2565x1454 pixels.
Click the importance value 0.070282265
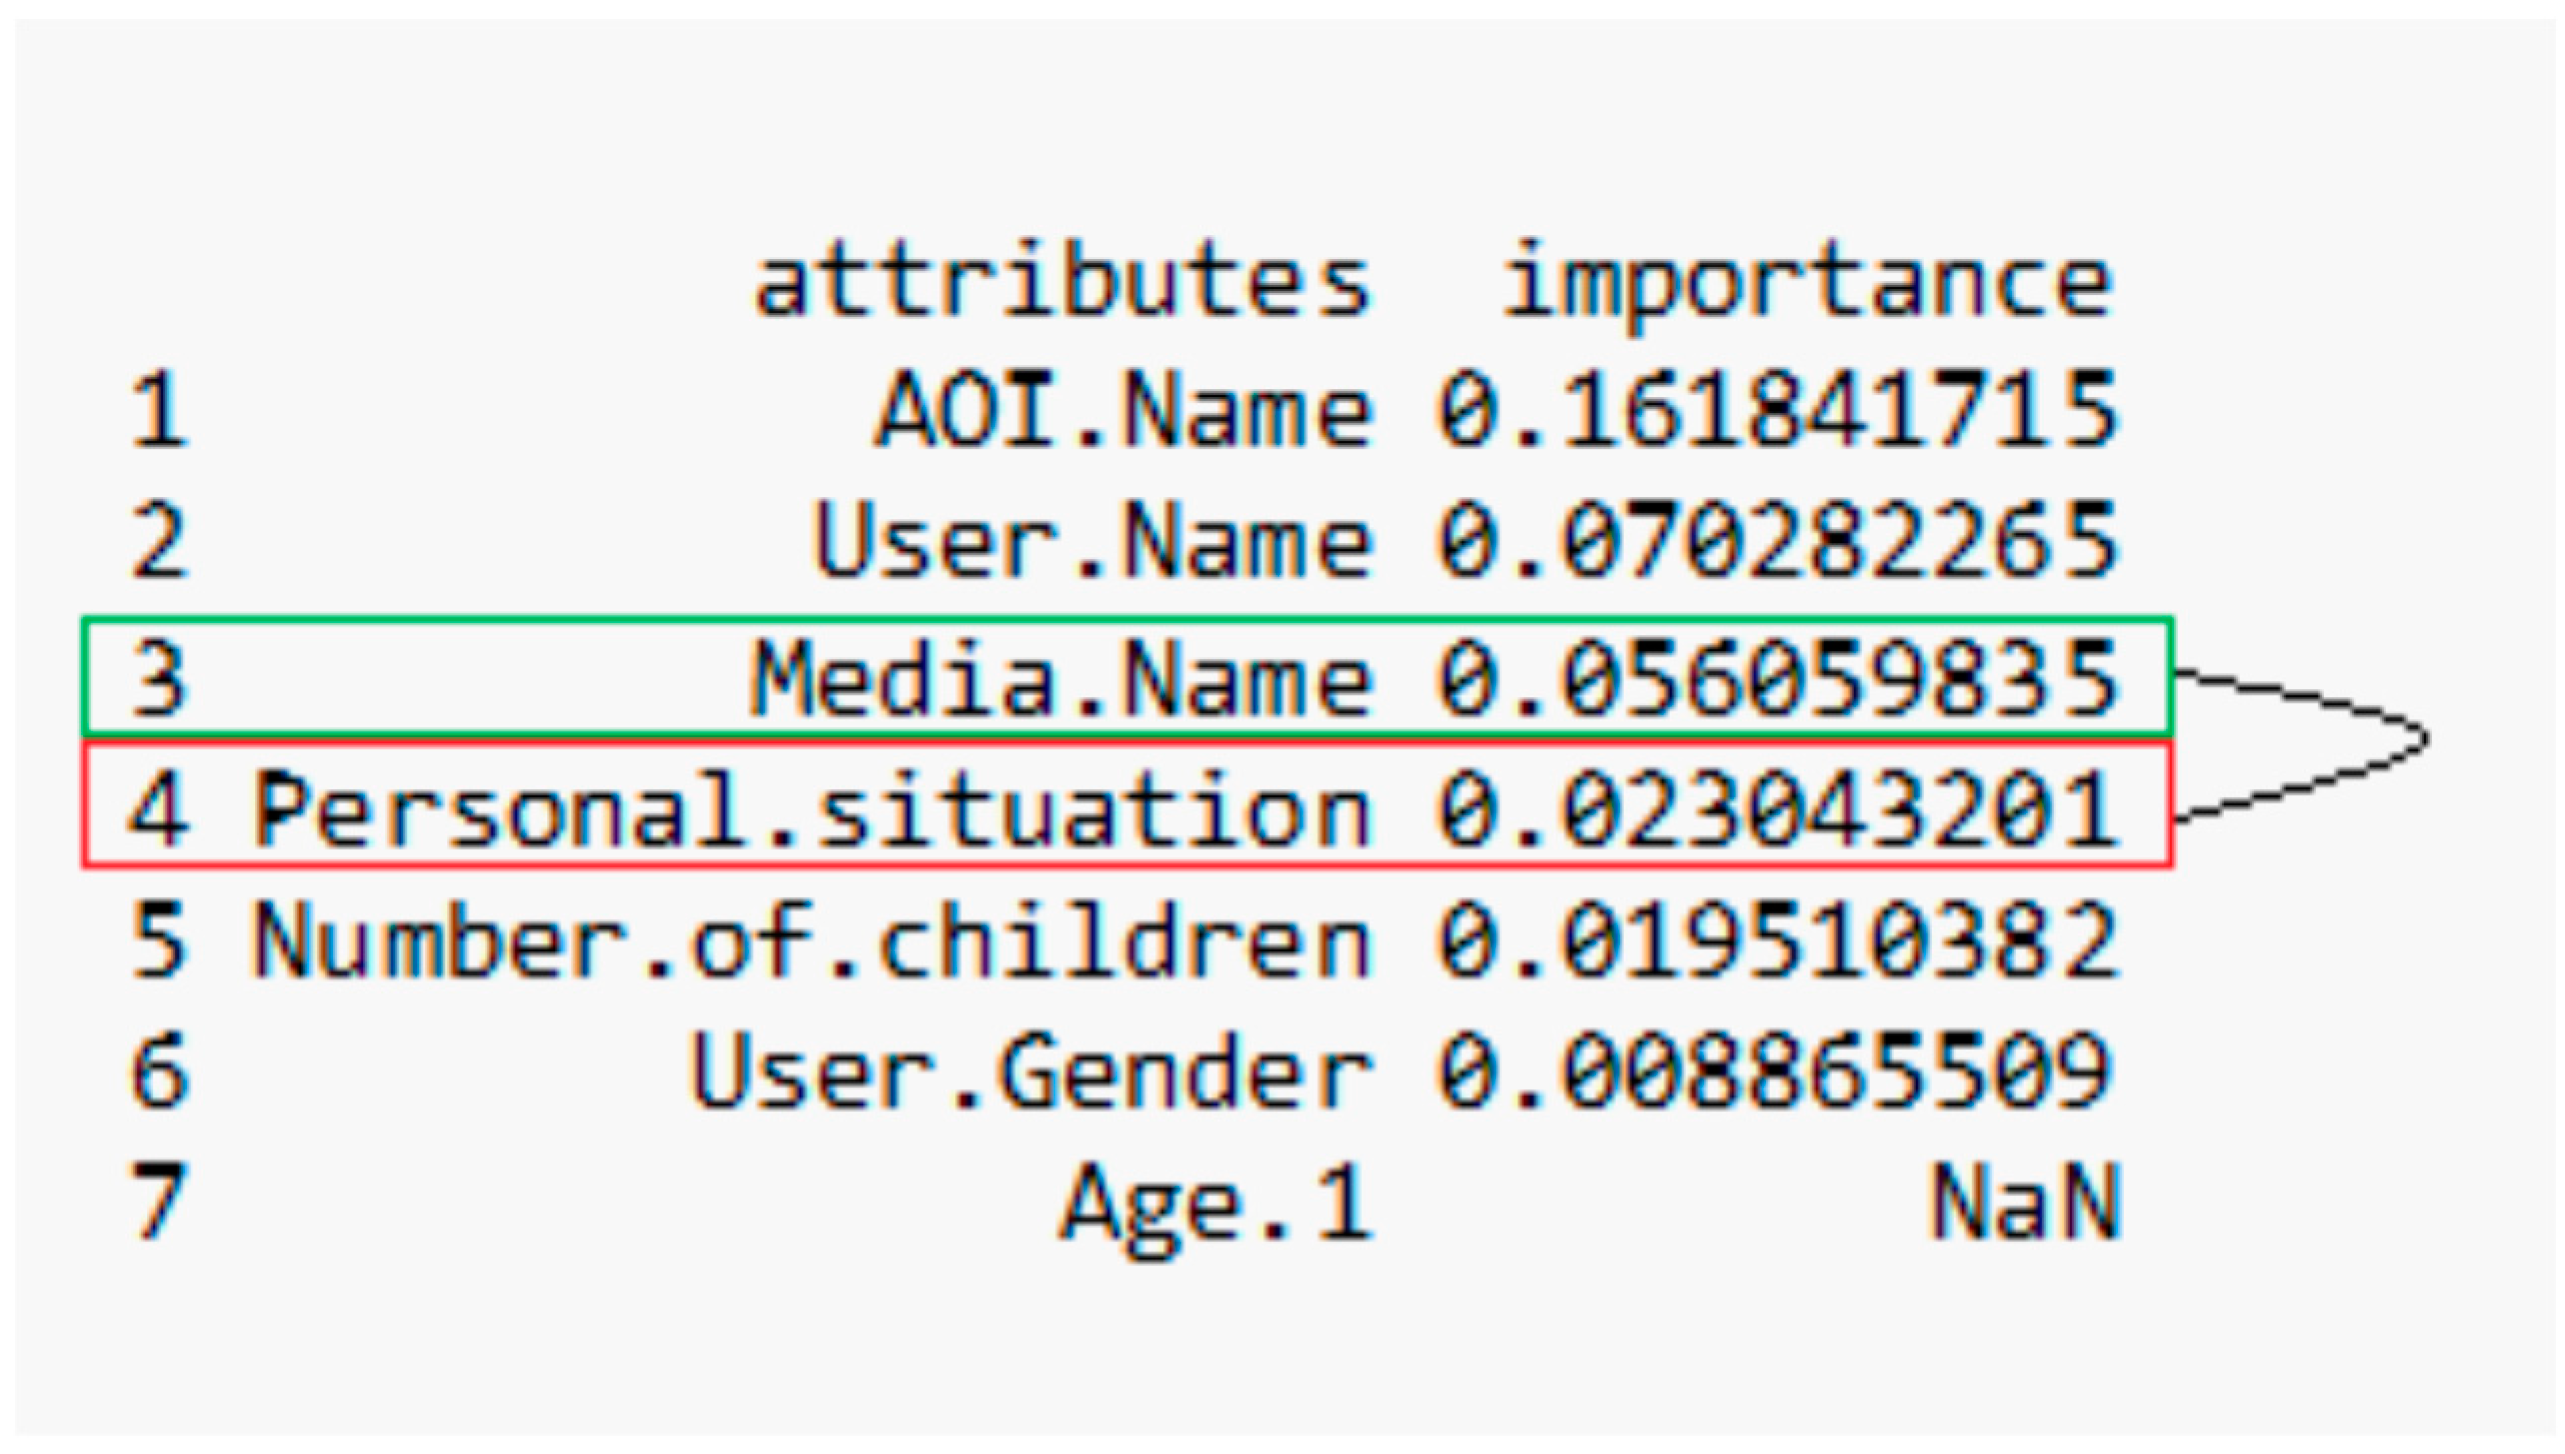(1777, 543)
